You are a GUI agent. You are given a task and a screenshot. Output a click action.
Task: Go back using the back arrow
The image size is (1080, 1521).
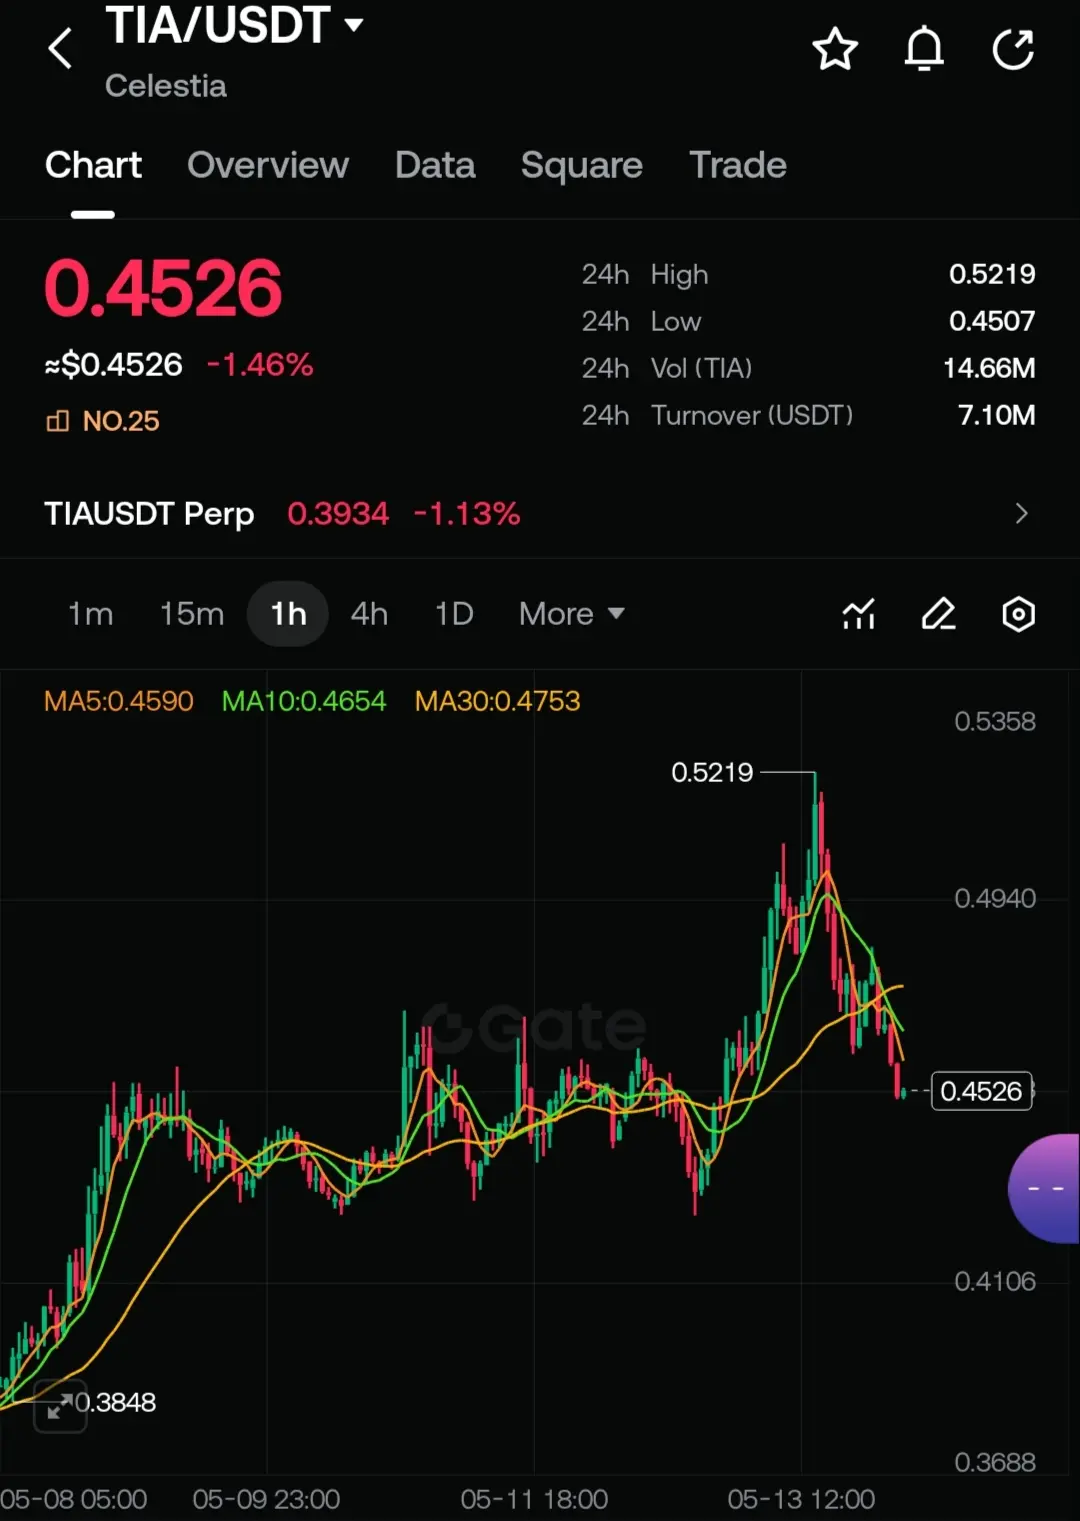click(60, 48)
